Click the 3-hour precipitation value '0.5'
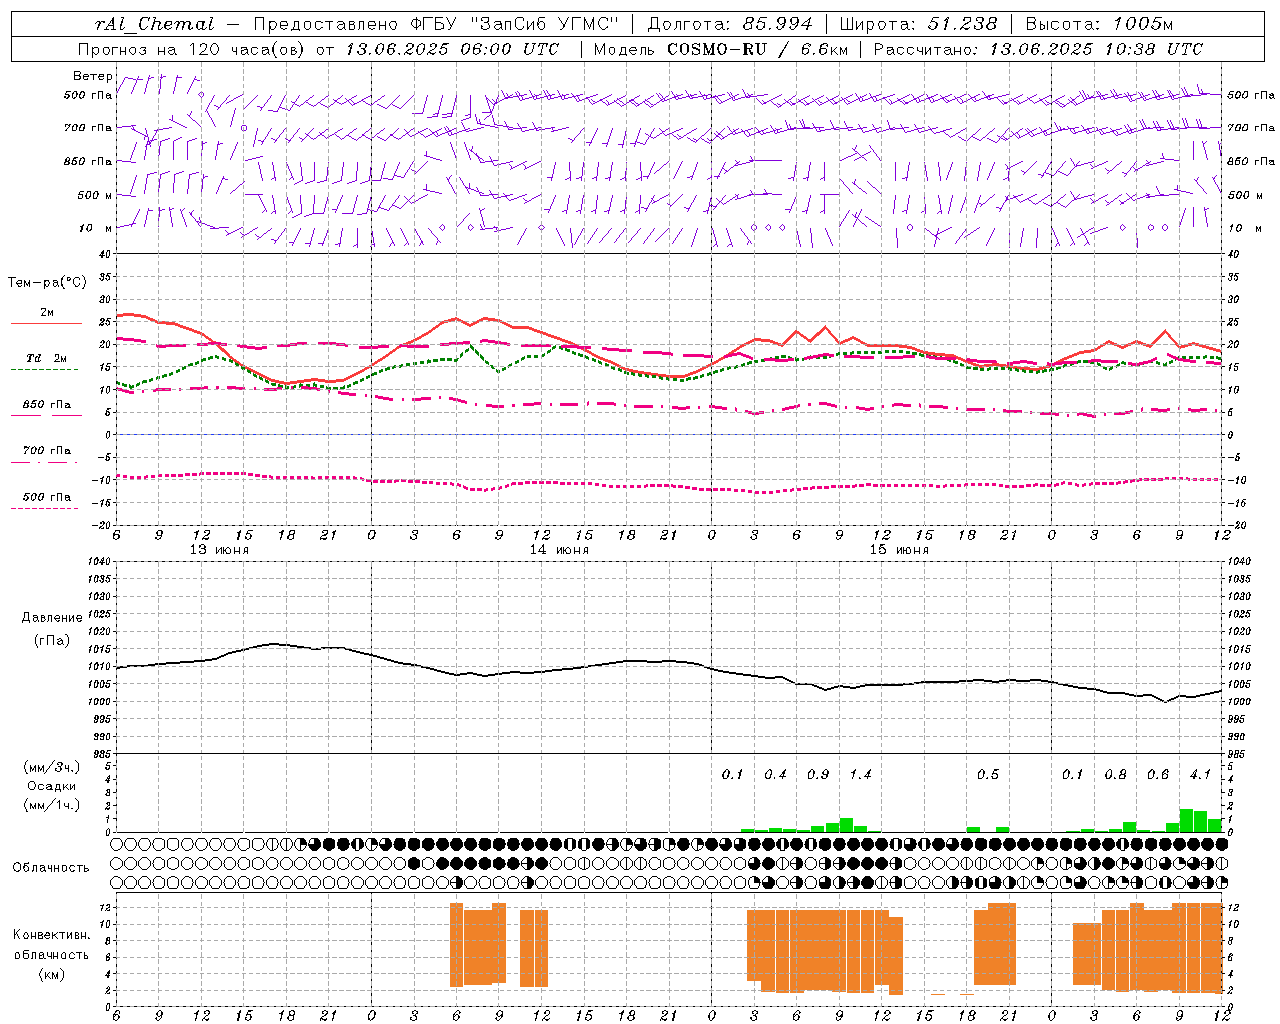The image size is (1280, 1024). (x=988, y=775)
